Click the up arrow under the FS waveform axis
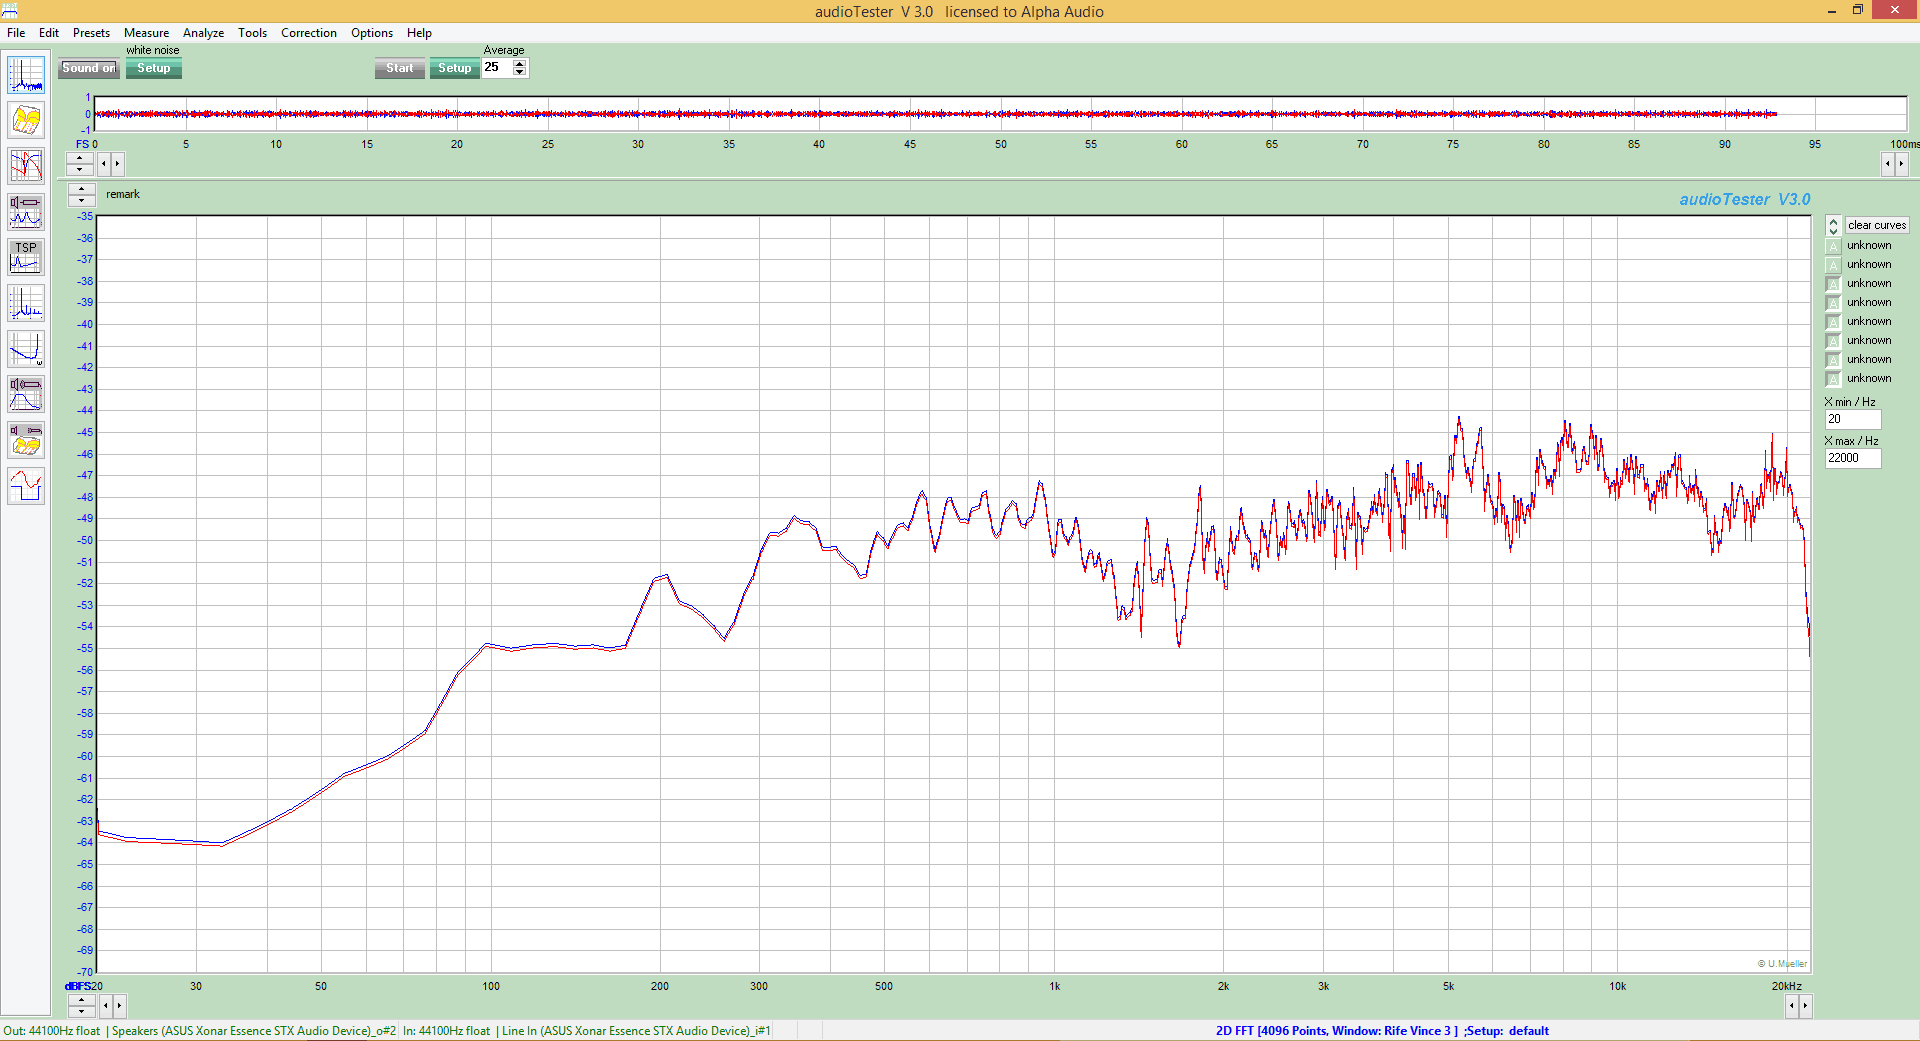This screenshot has height=1041, width=1920. [81, 158]
